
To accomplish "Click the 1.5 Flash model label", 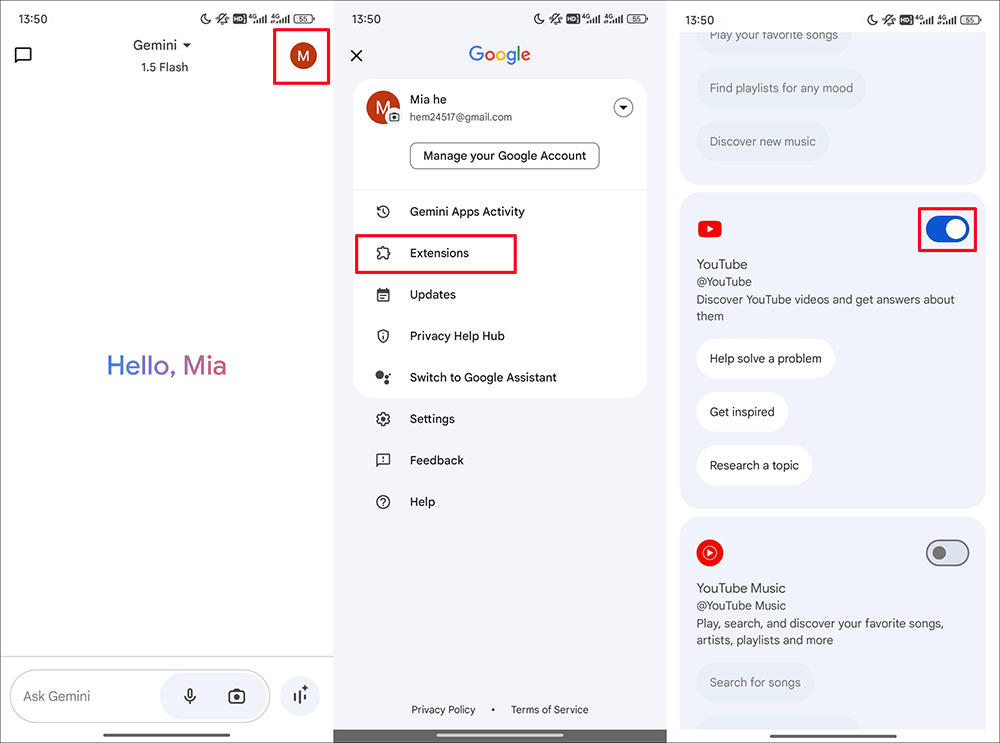I will pos(165,67).
